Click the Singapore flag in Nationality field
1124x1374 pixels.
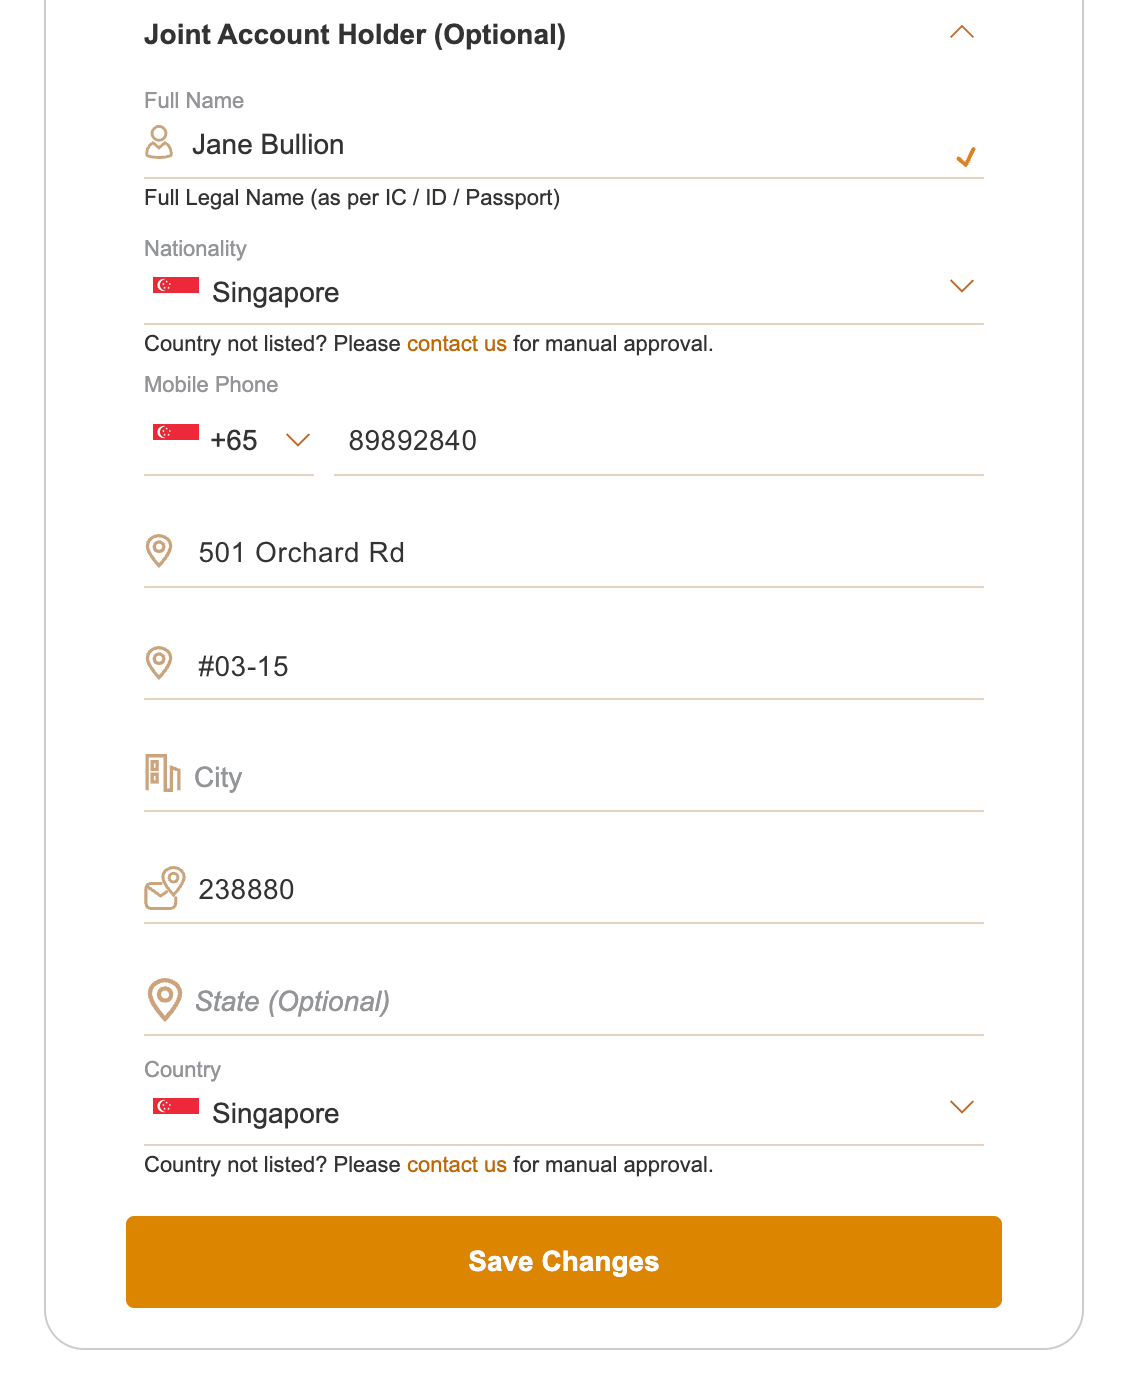[176, 286]
